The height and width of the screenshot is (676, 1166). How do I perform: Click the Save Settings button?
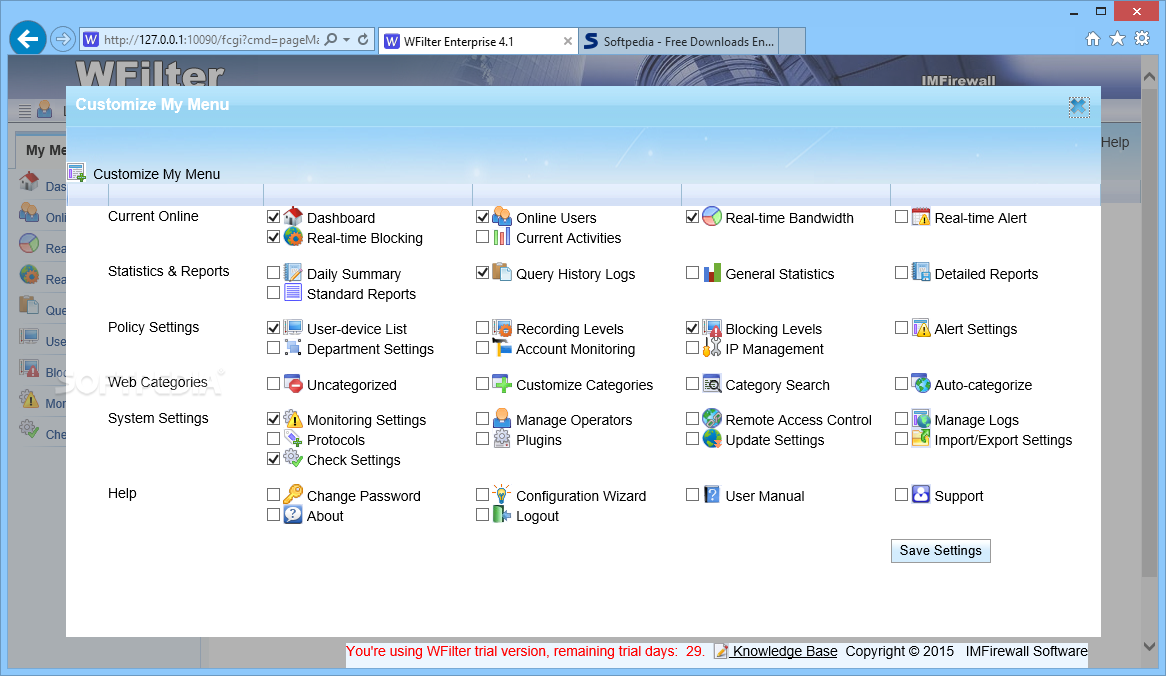coord(941,551)
